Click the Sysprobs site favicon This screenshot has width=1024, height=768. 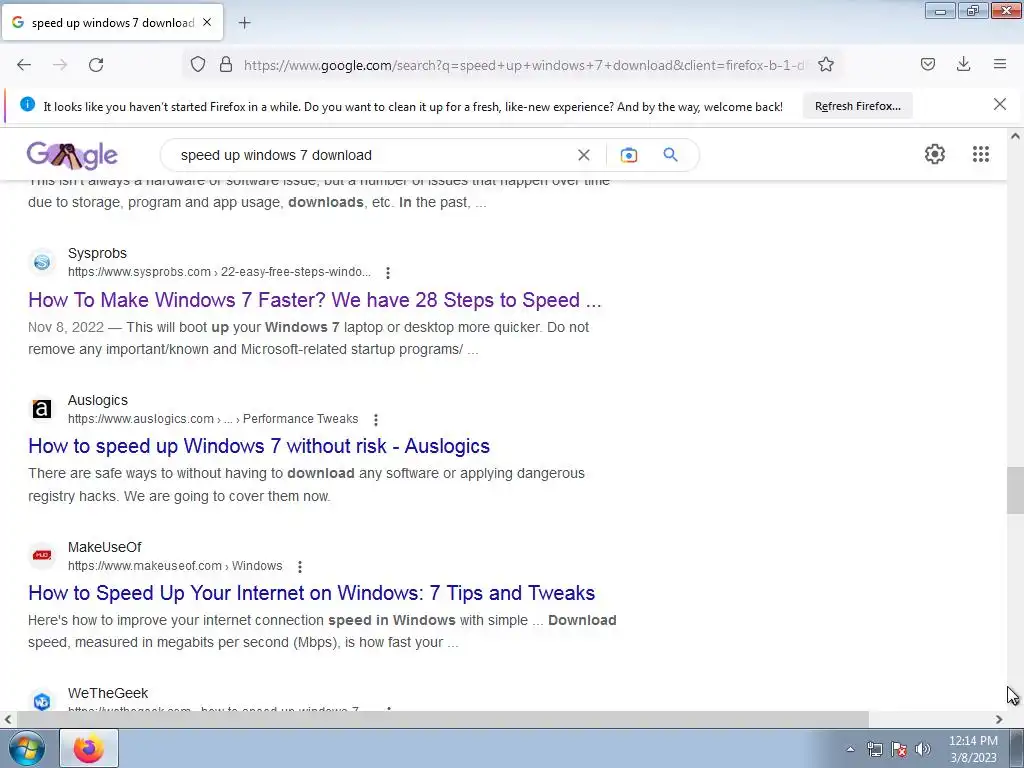pyautogui.click(x=42, y=263)
